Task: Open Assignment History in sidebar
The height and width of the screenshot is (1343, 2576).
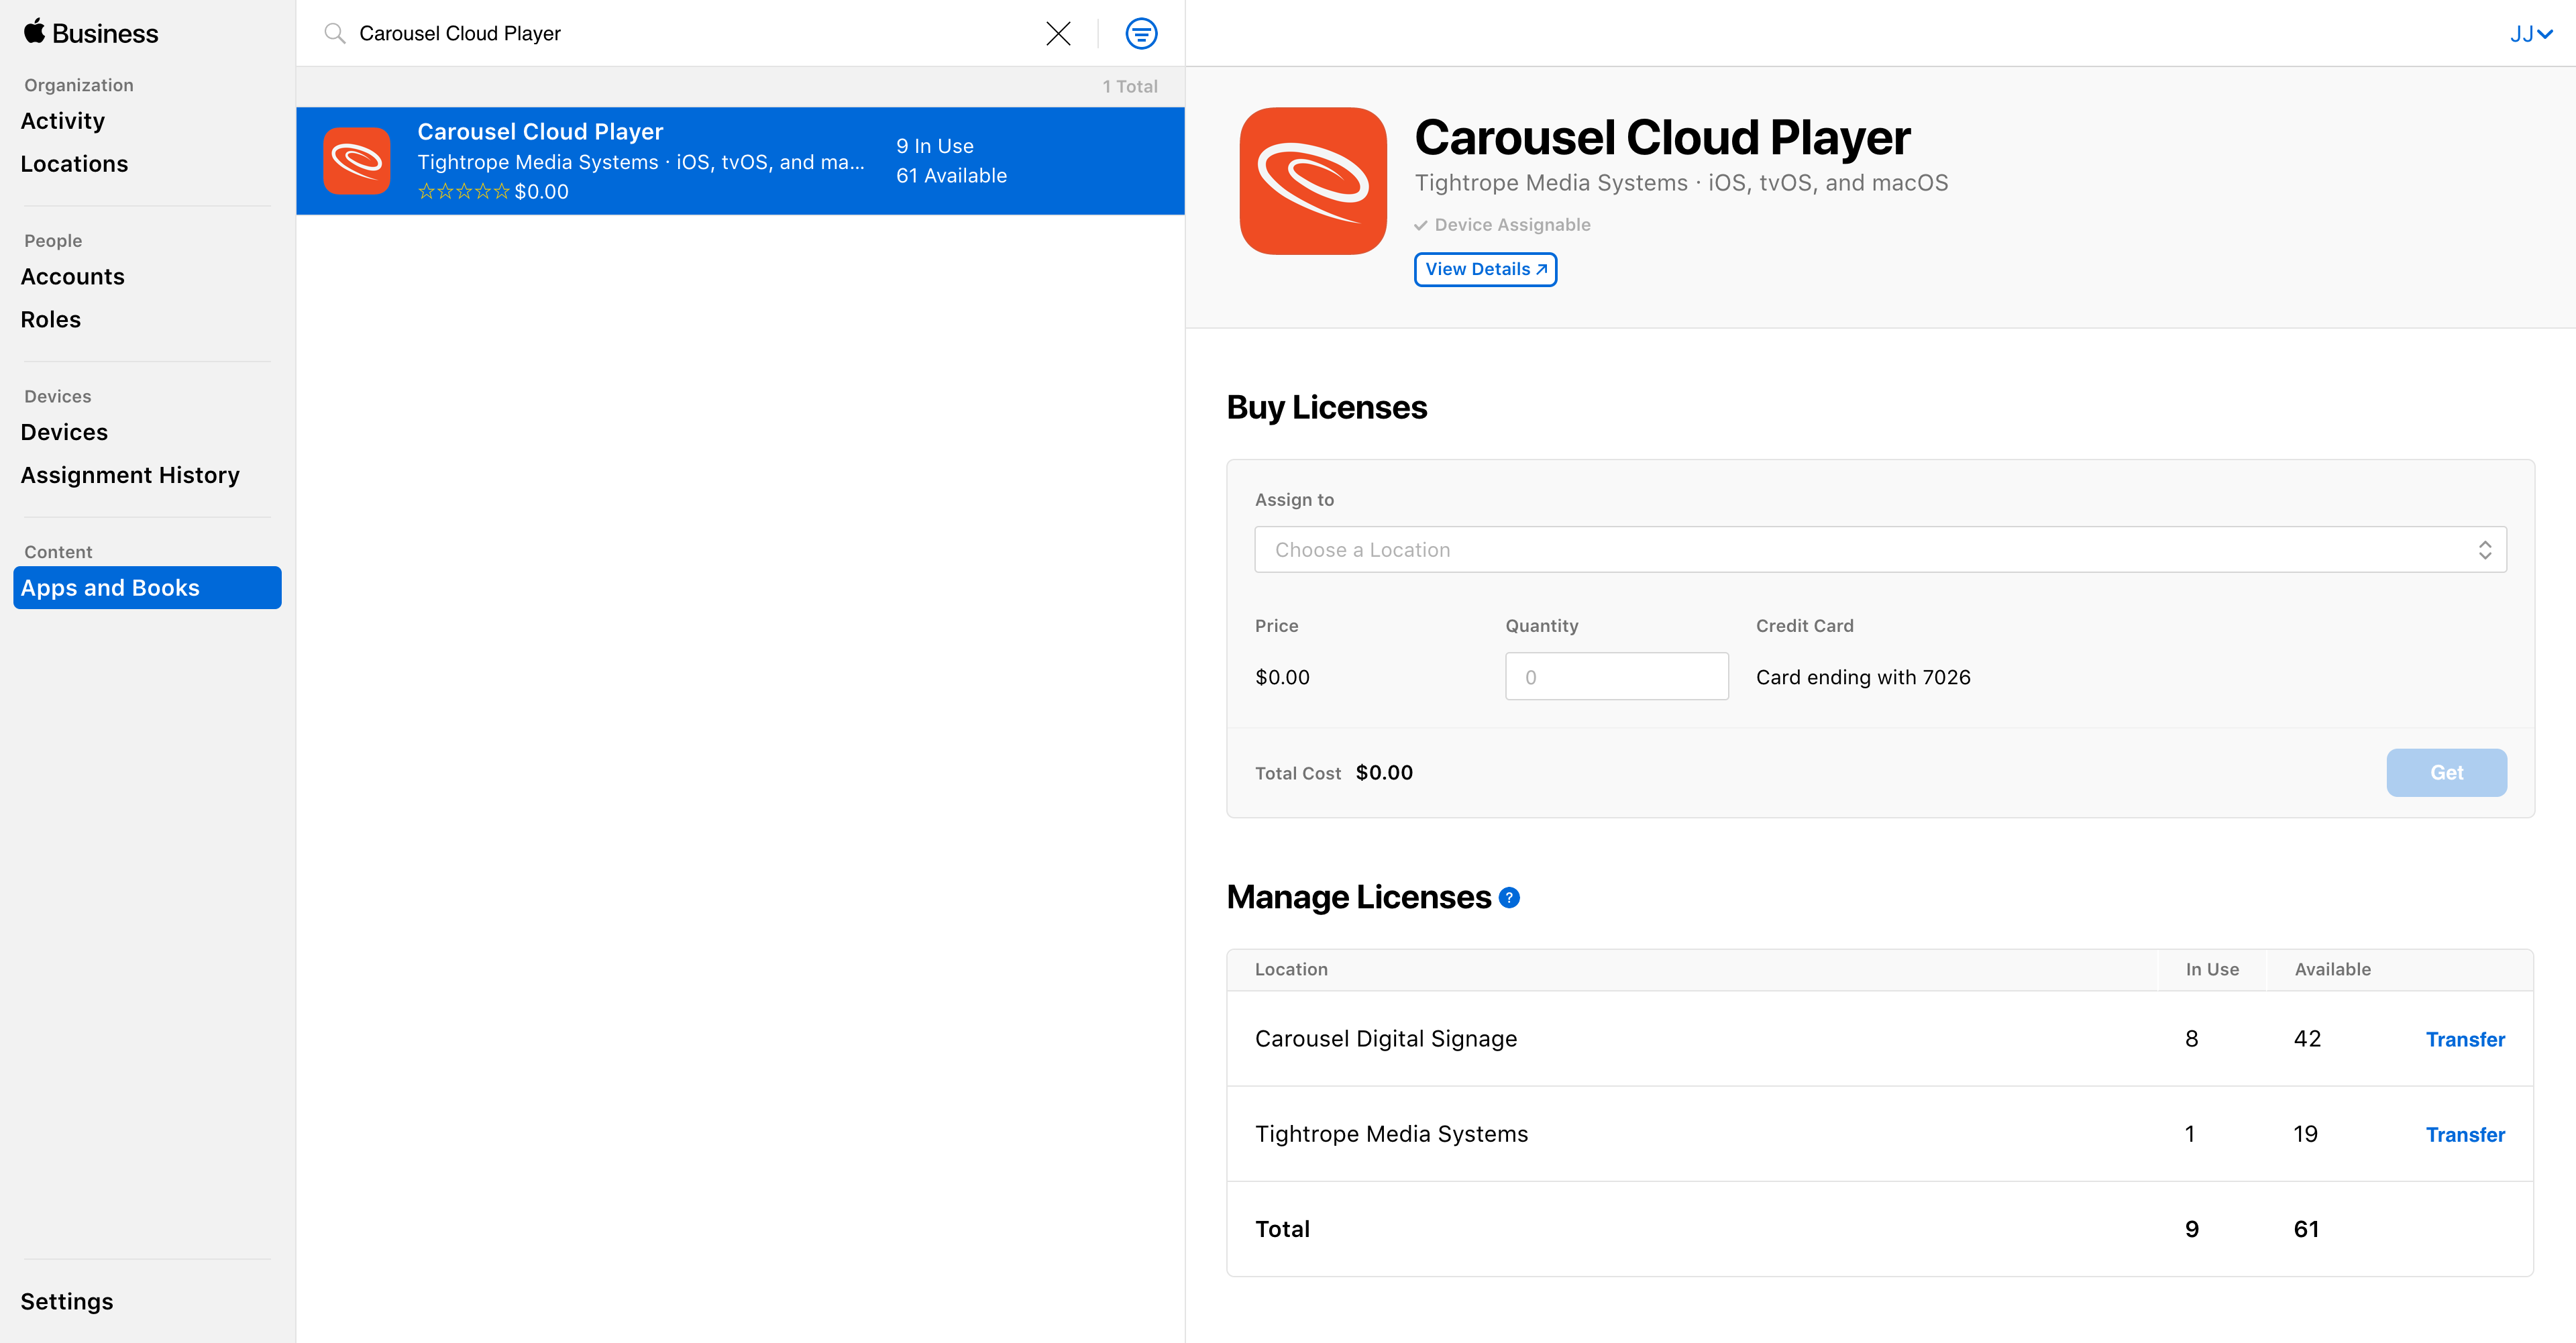Action: click(130, 475)
